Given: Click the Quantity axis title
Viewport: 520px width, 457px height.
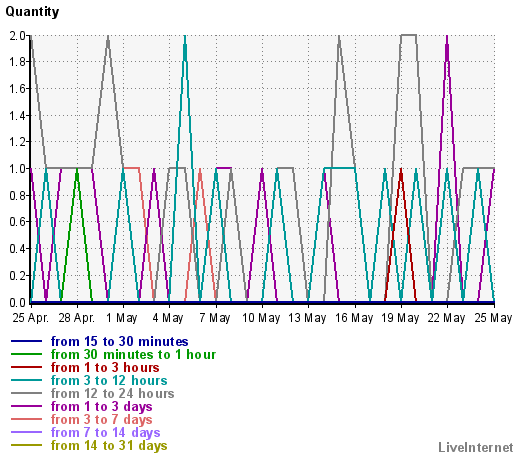Looking at the screenshot, I should coord(32,12).
